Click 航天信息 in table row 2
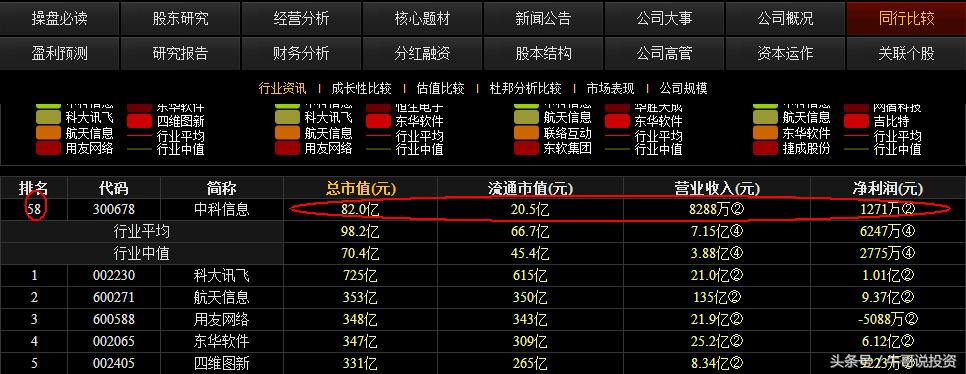 point(222,298)
